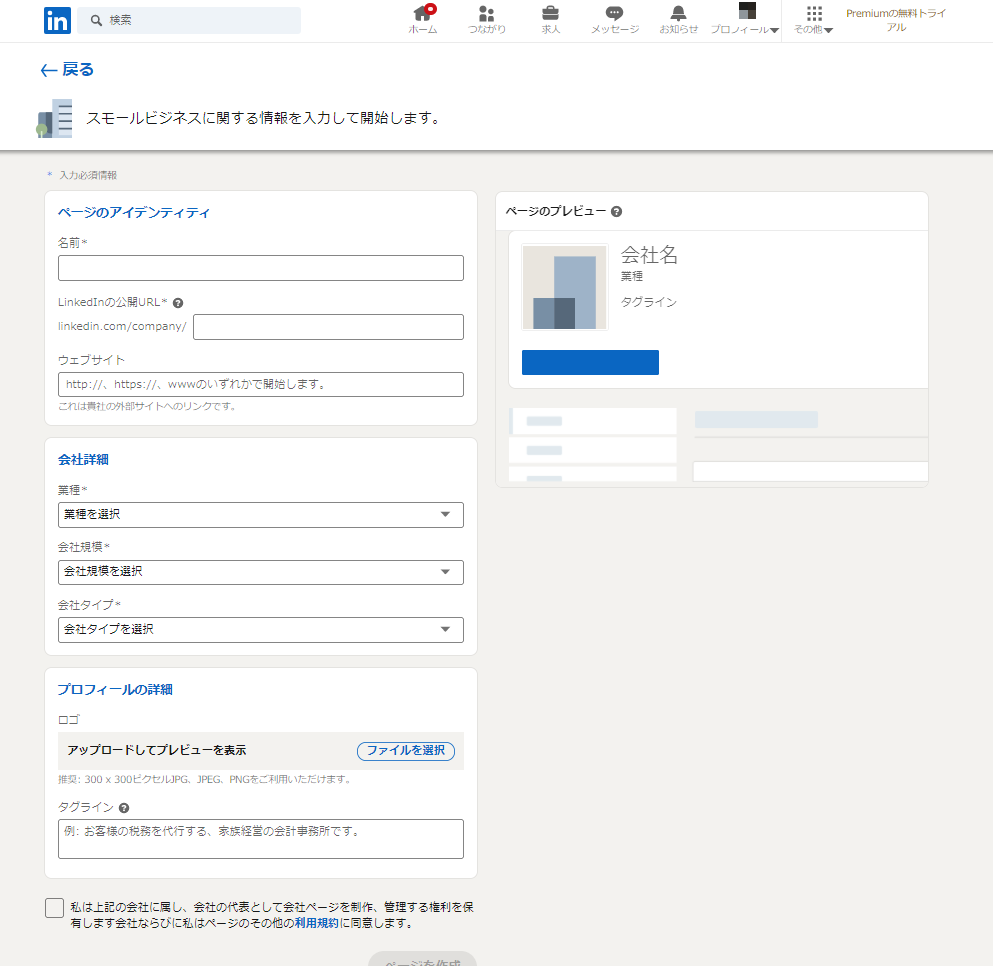
Task: Open the 会社規模を選択 dropdown
Action: click(x=261, y=572)
